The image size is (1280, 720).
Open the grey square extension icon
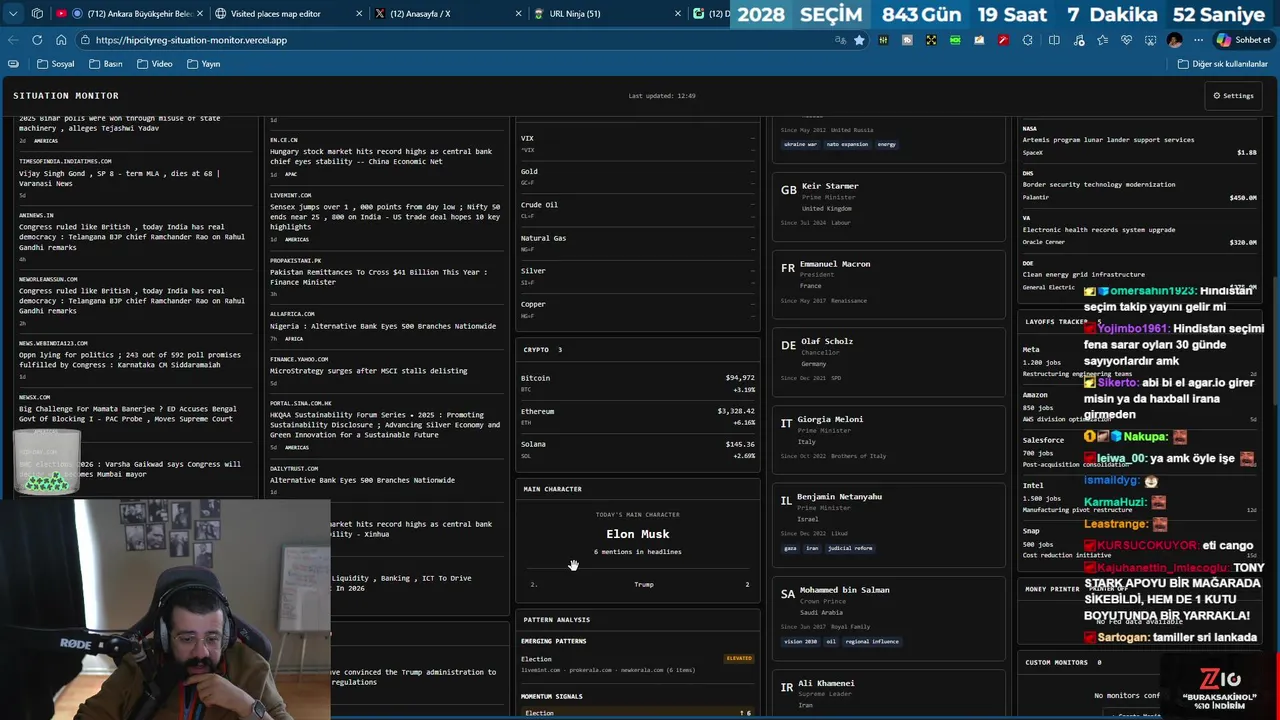tap(907, 40)
